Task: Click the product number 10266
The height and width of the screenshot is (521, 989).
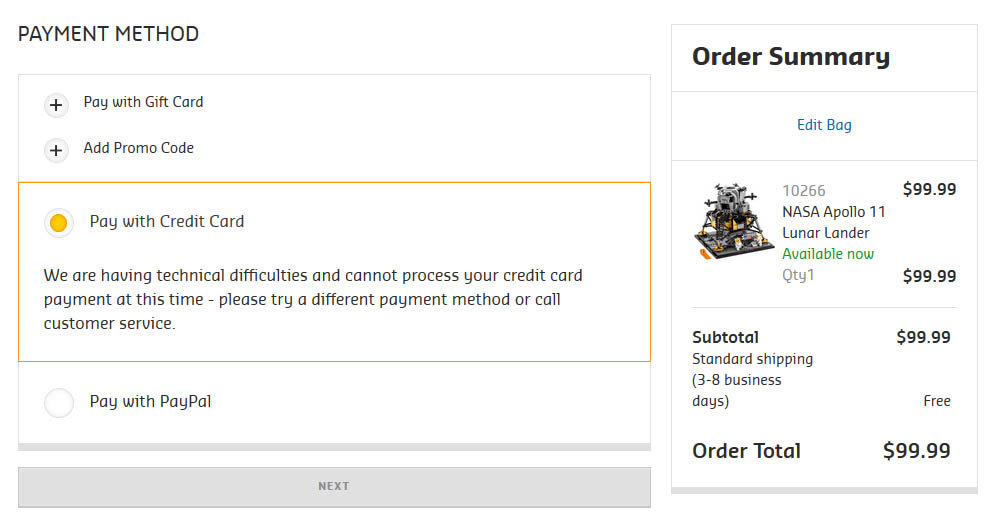Action: [804, 190]
